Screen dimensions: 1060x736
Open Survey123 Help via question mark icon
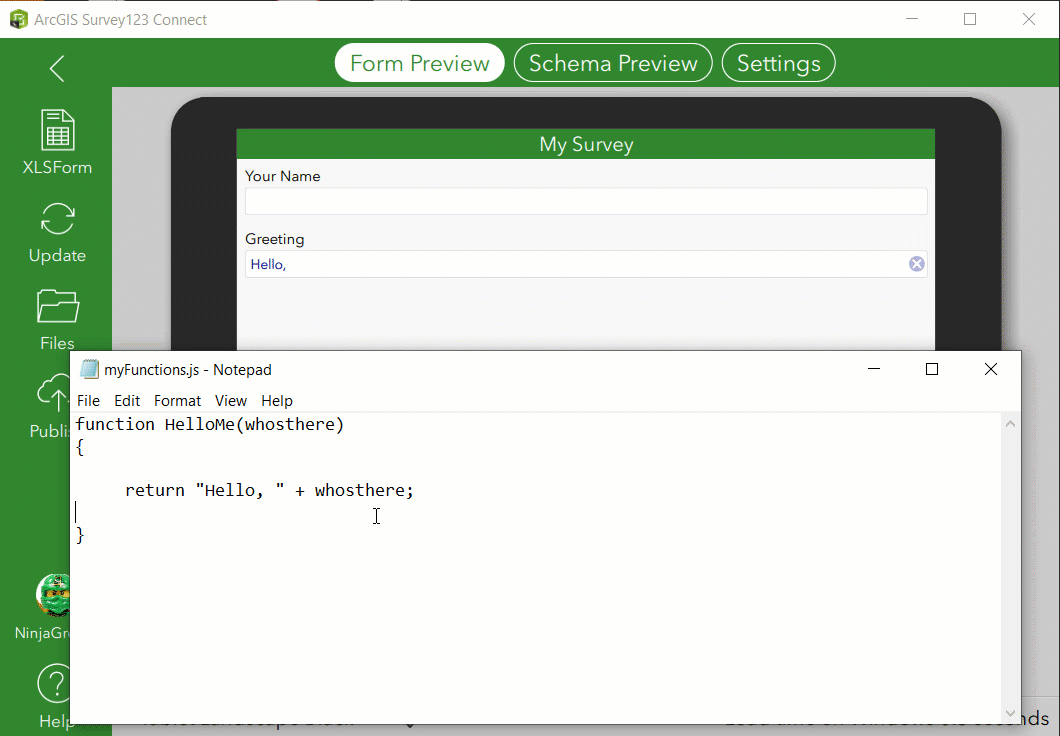(55, 684)
